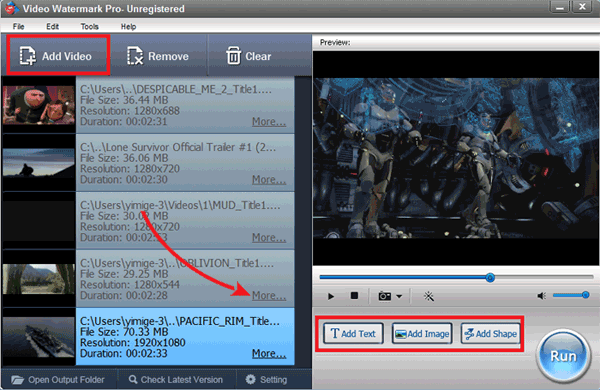Select the Despicable Me 2 thumbnail
The image size is (600, 390).
coord(39,105)
